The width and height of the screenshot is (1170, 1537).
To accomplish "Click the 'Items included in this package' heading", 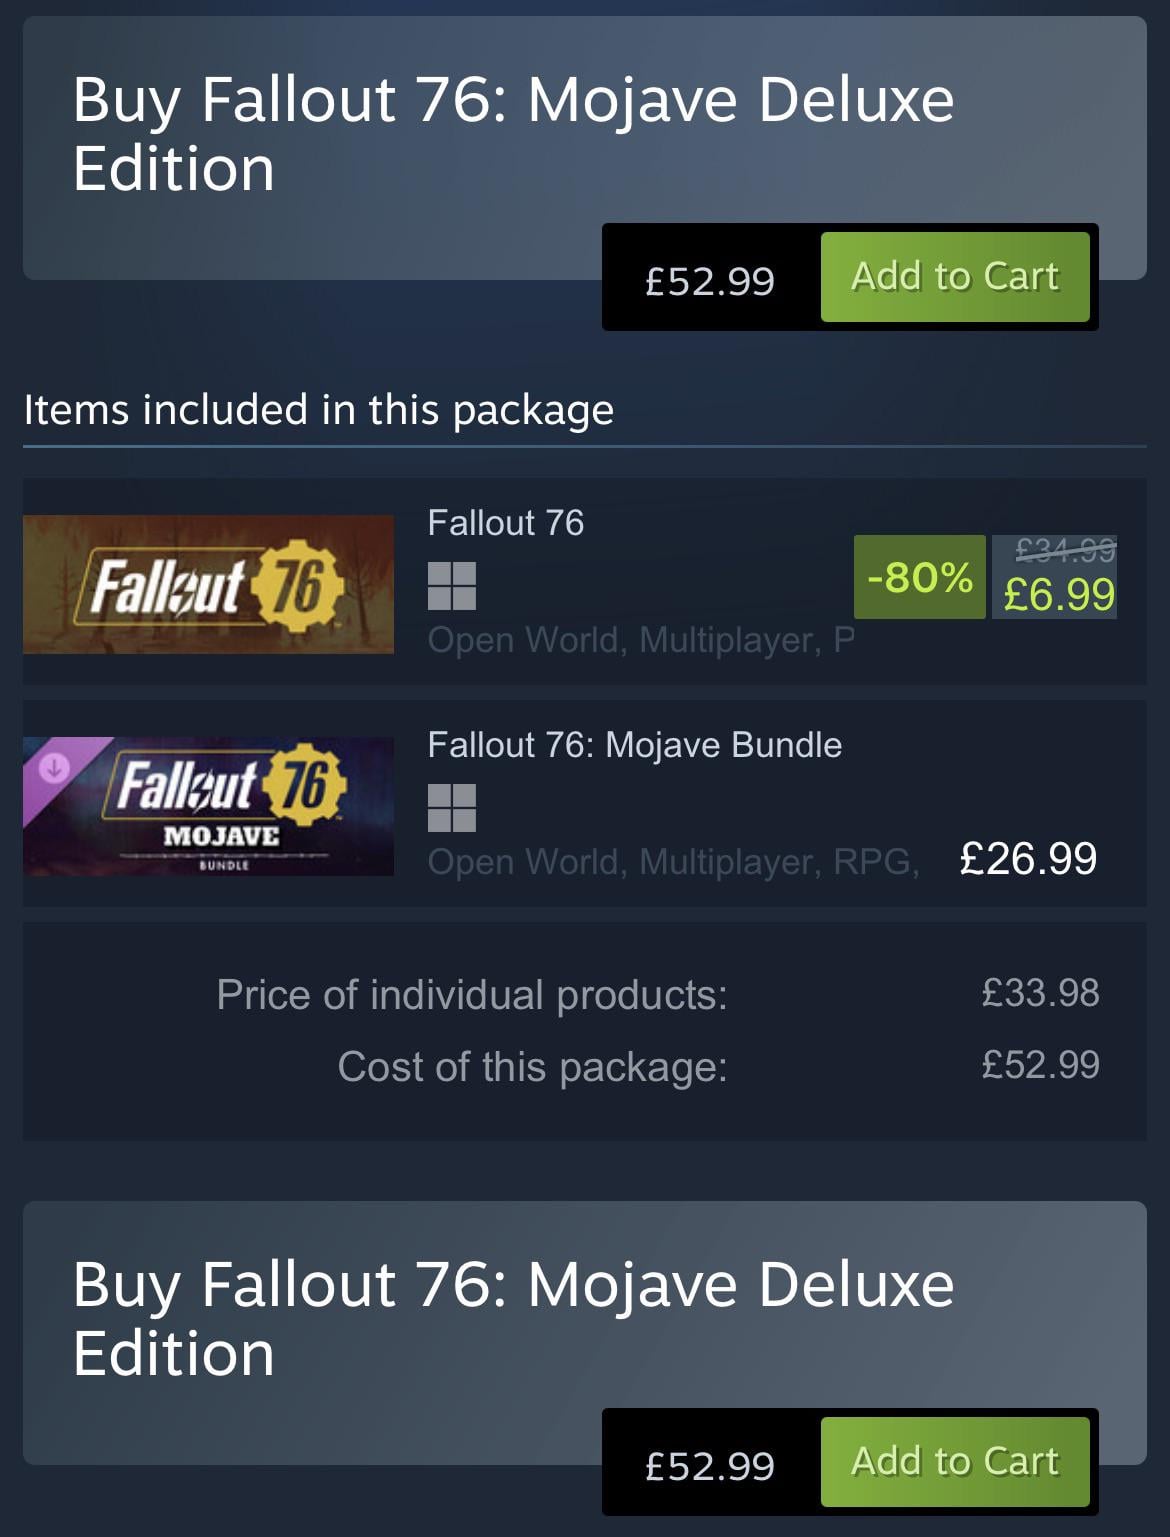I will coord(318,410).
